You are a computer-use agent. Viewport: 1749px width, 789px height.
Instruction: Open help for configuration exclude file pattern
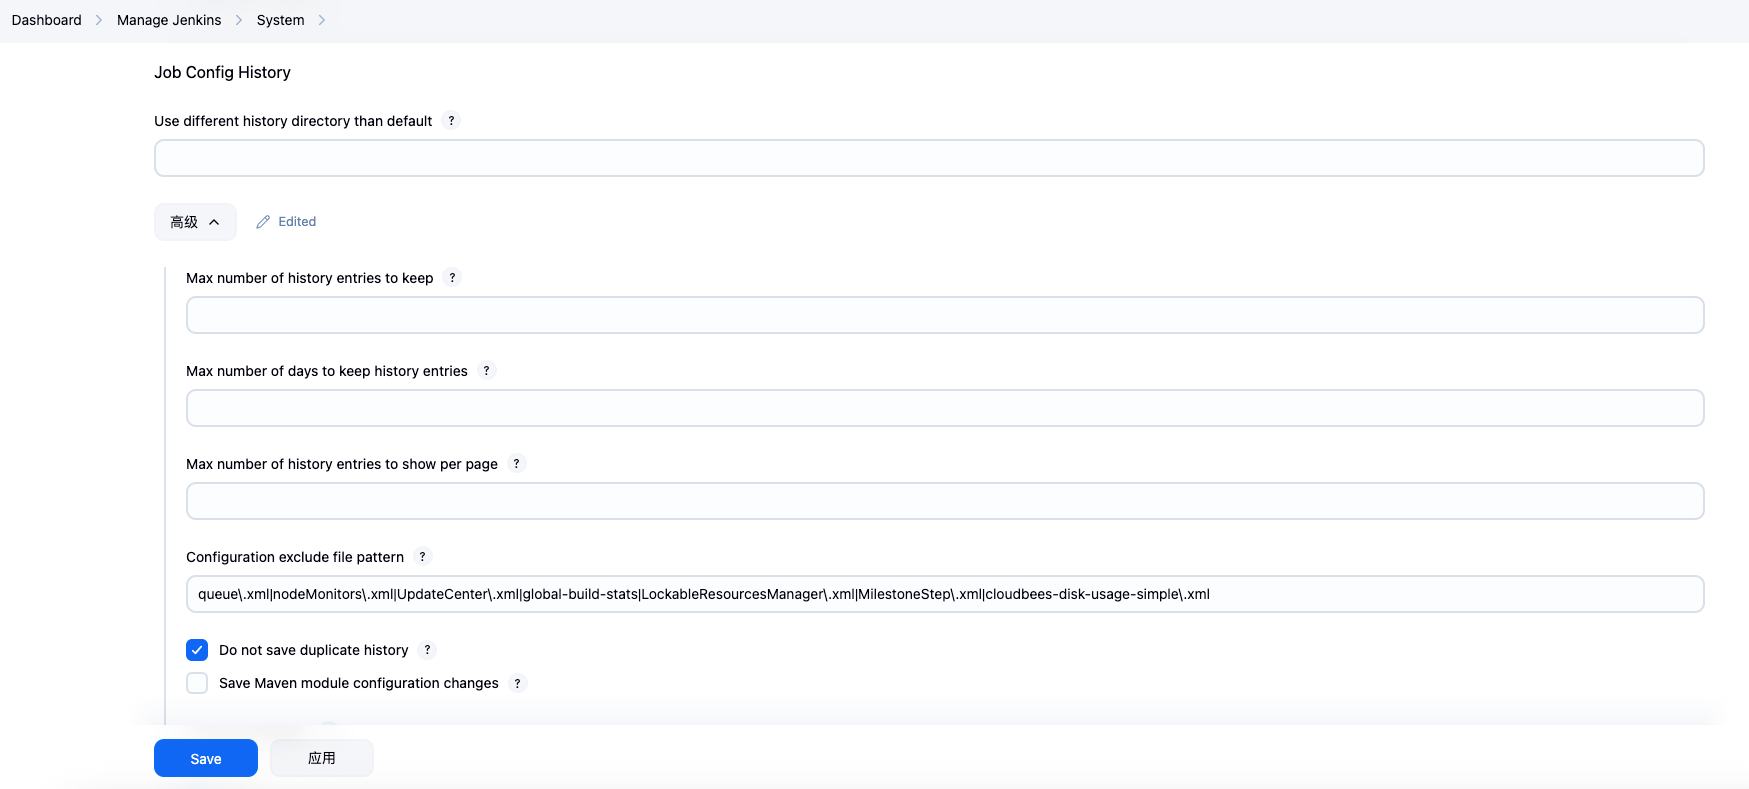(422, 557)
